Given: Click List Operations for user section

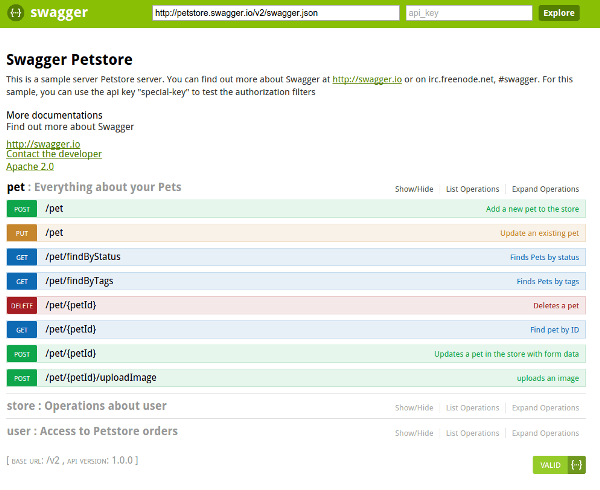Looking at the screenshot, I should (x=473, y=433).
